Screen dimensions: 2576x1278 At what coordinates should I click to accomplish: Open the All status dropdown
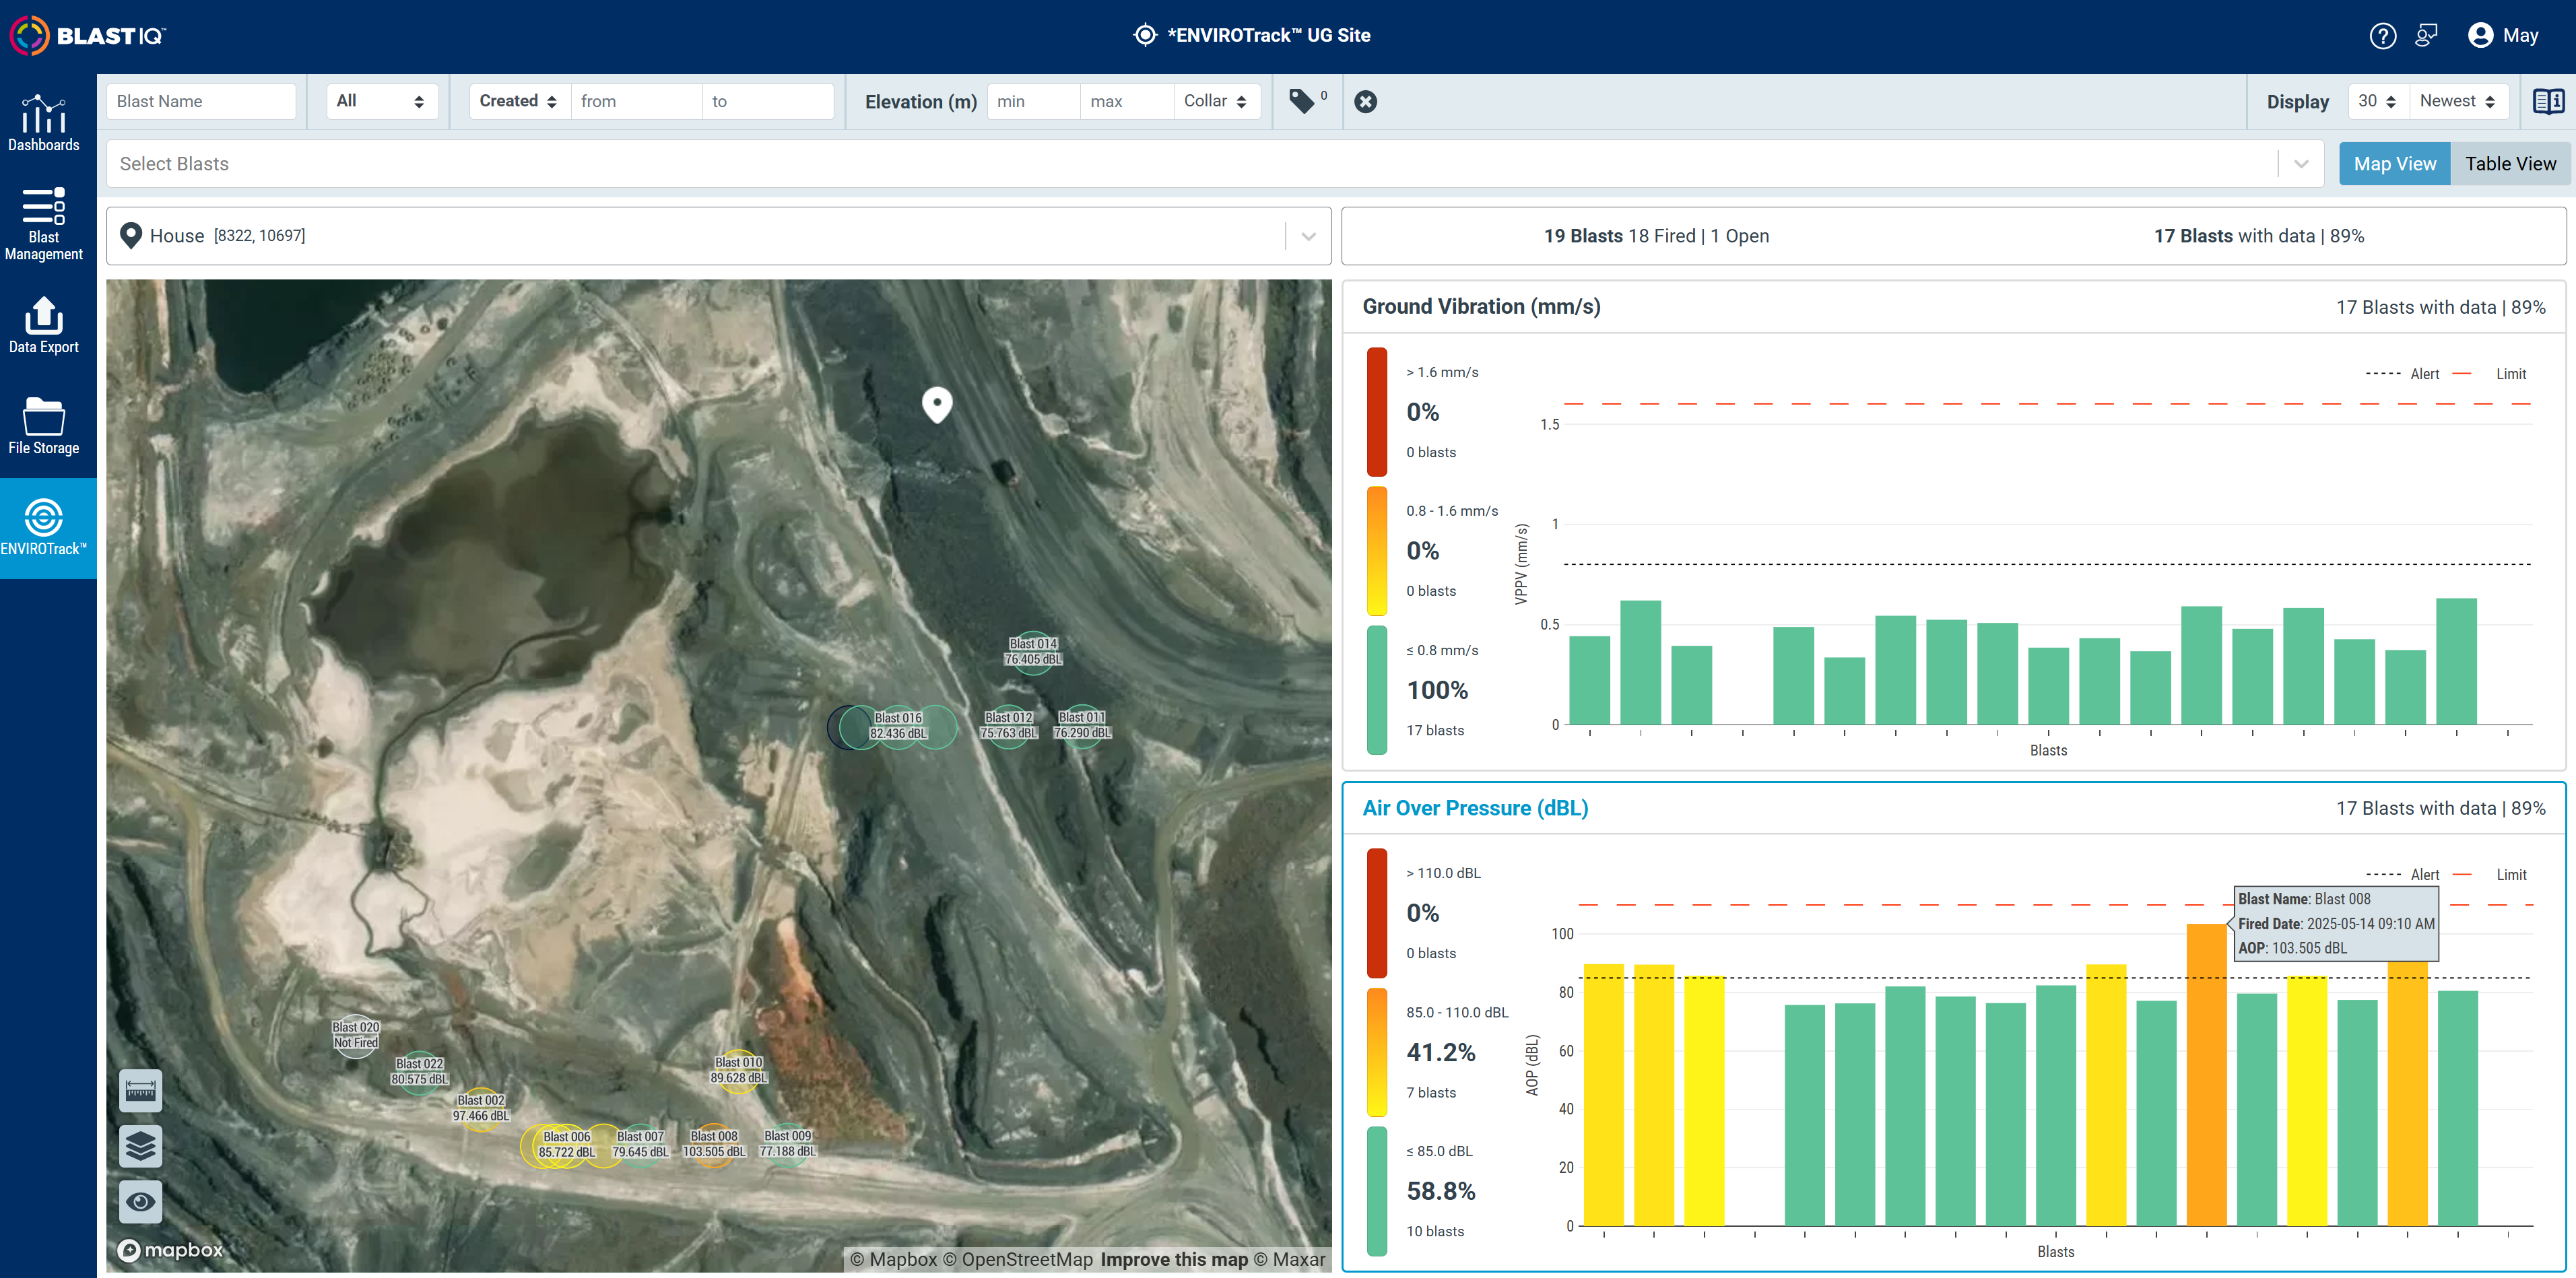click(381, 101)
